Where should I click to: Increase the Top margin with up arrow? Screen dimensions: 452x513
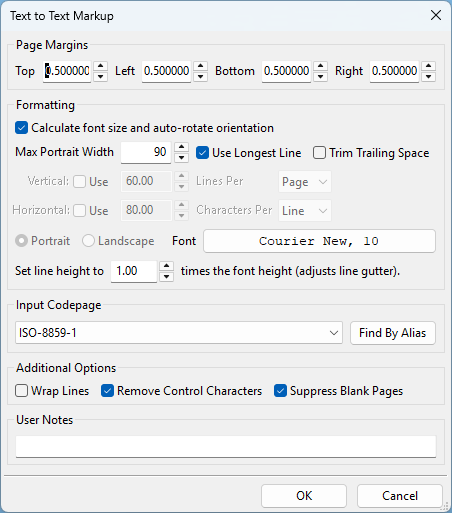[x=100, y=66]
